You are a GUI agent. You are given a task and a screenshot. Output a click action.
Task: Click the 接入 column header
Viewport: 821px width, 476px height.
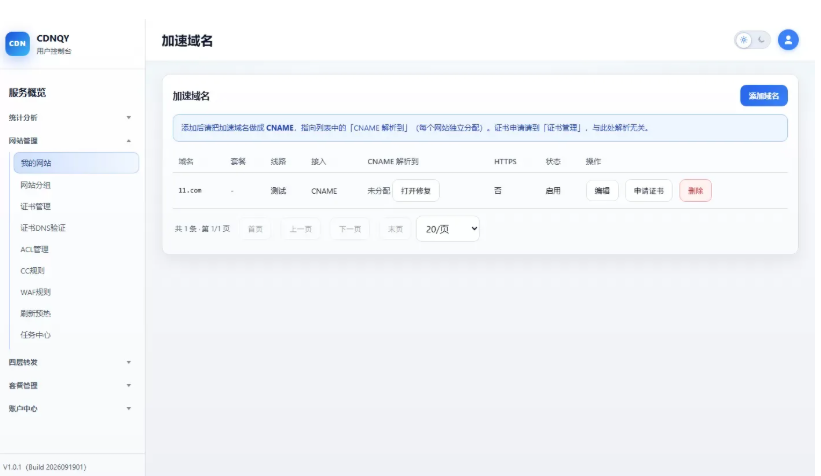(x=318, y=161)
